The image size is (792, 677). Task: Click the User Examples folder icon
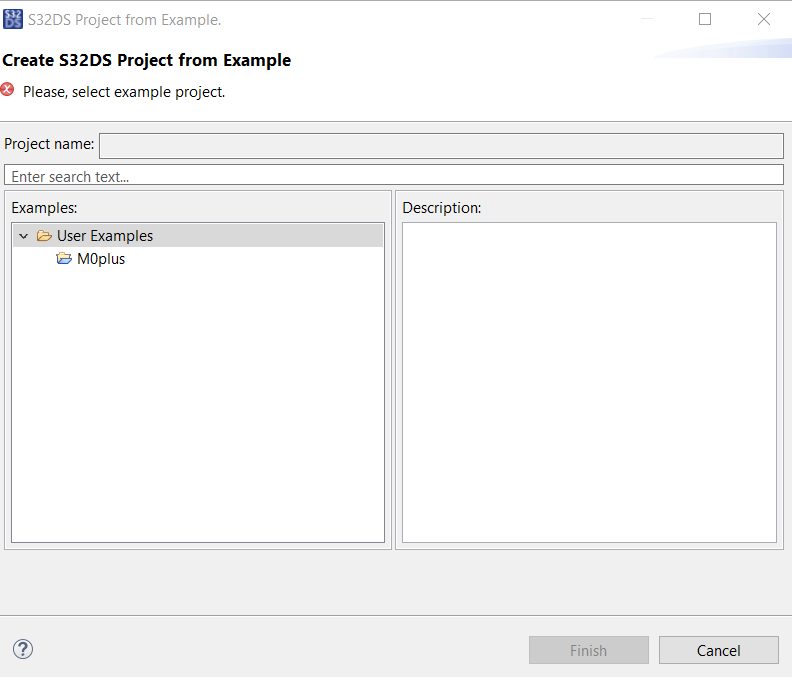tap(44, 236)
